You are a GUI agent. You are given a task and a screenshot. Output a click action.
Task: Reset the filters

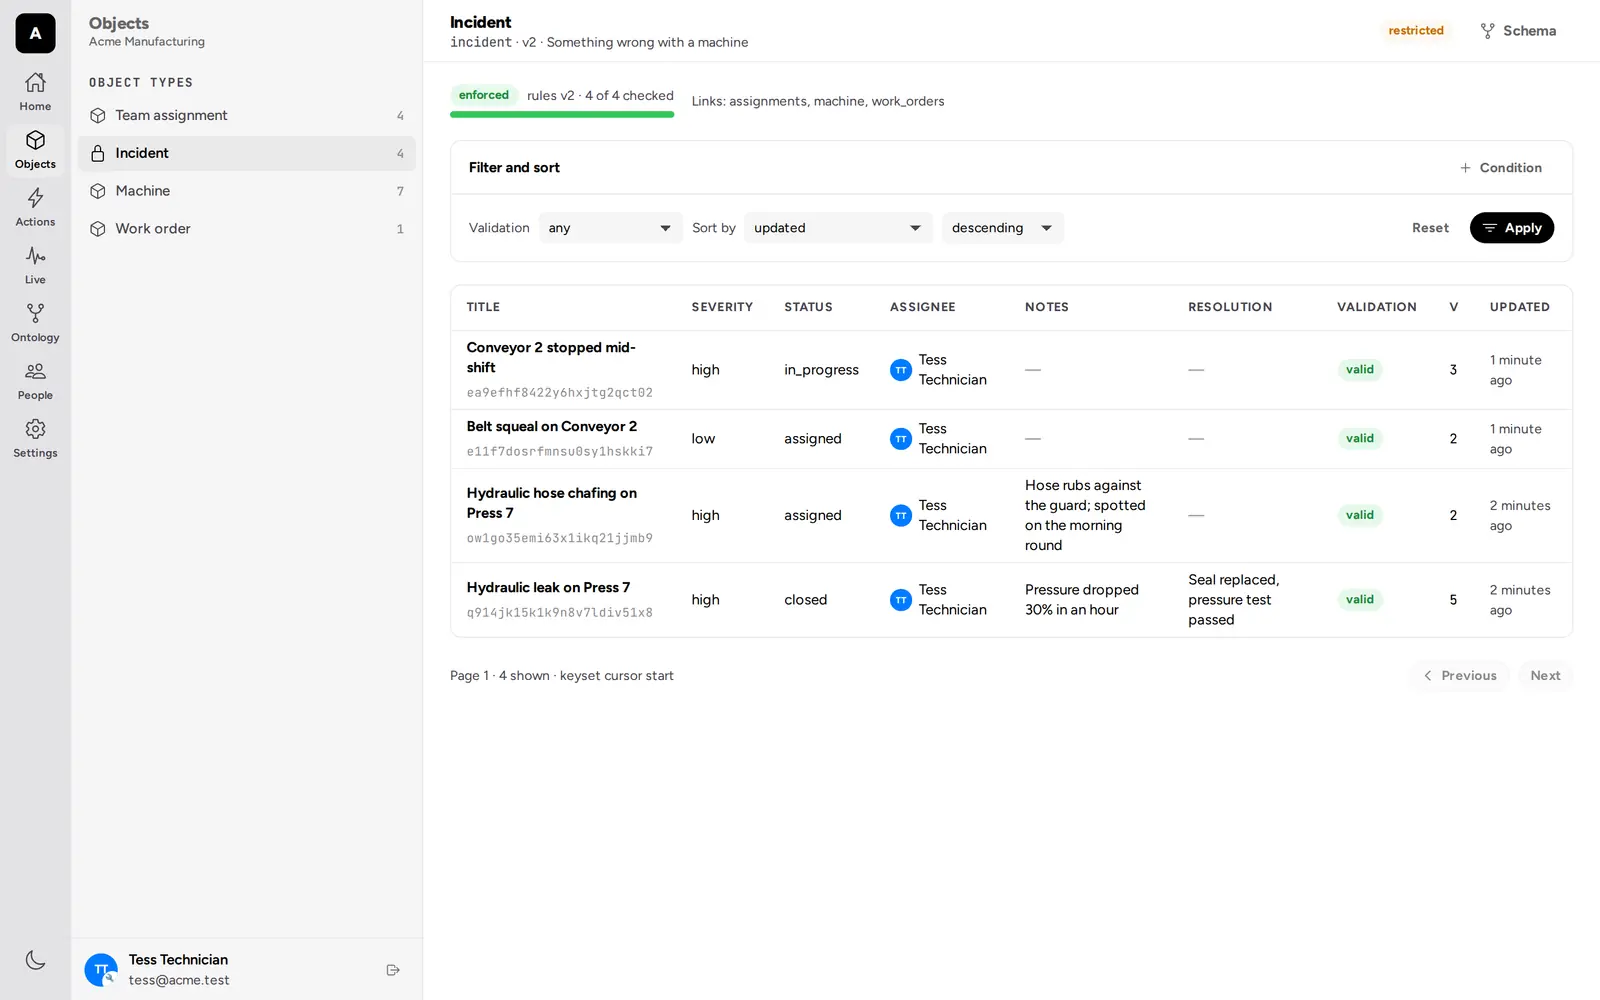[1430, 228]
